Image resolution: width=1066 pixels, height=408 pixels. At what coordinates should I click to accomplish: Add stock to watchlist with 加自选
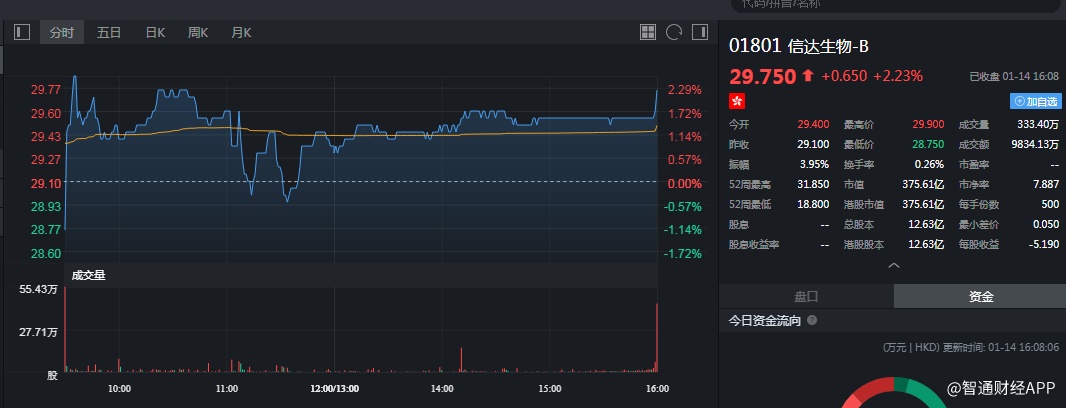tap(1035, 101)
